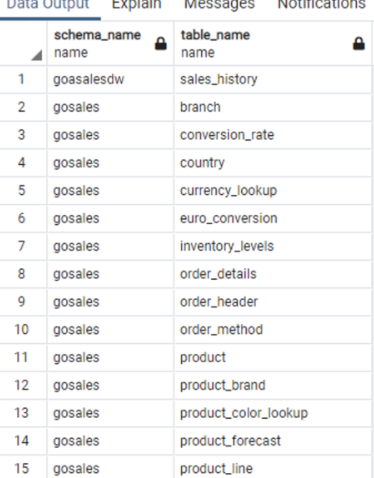Click the schema_name column lock icon
374x478 pixels.
(161, 44)
